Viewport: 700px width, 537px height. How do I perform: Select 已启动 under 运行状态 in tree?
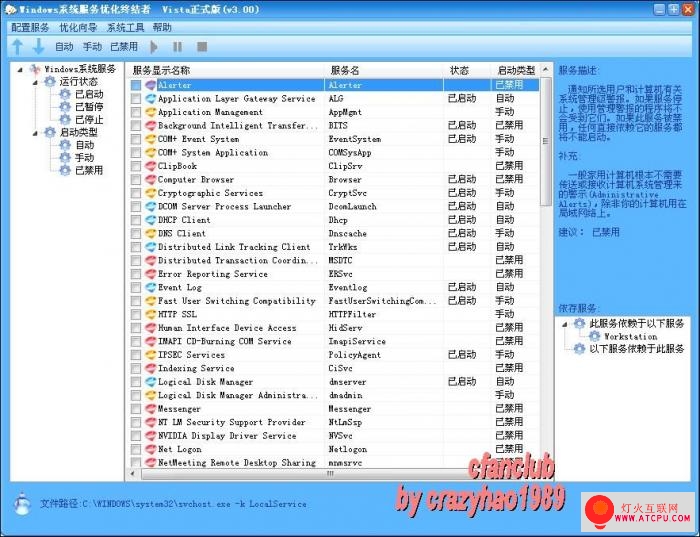[89, 94]
